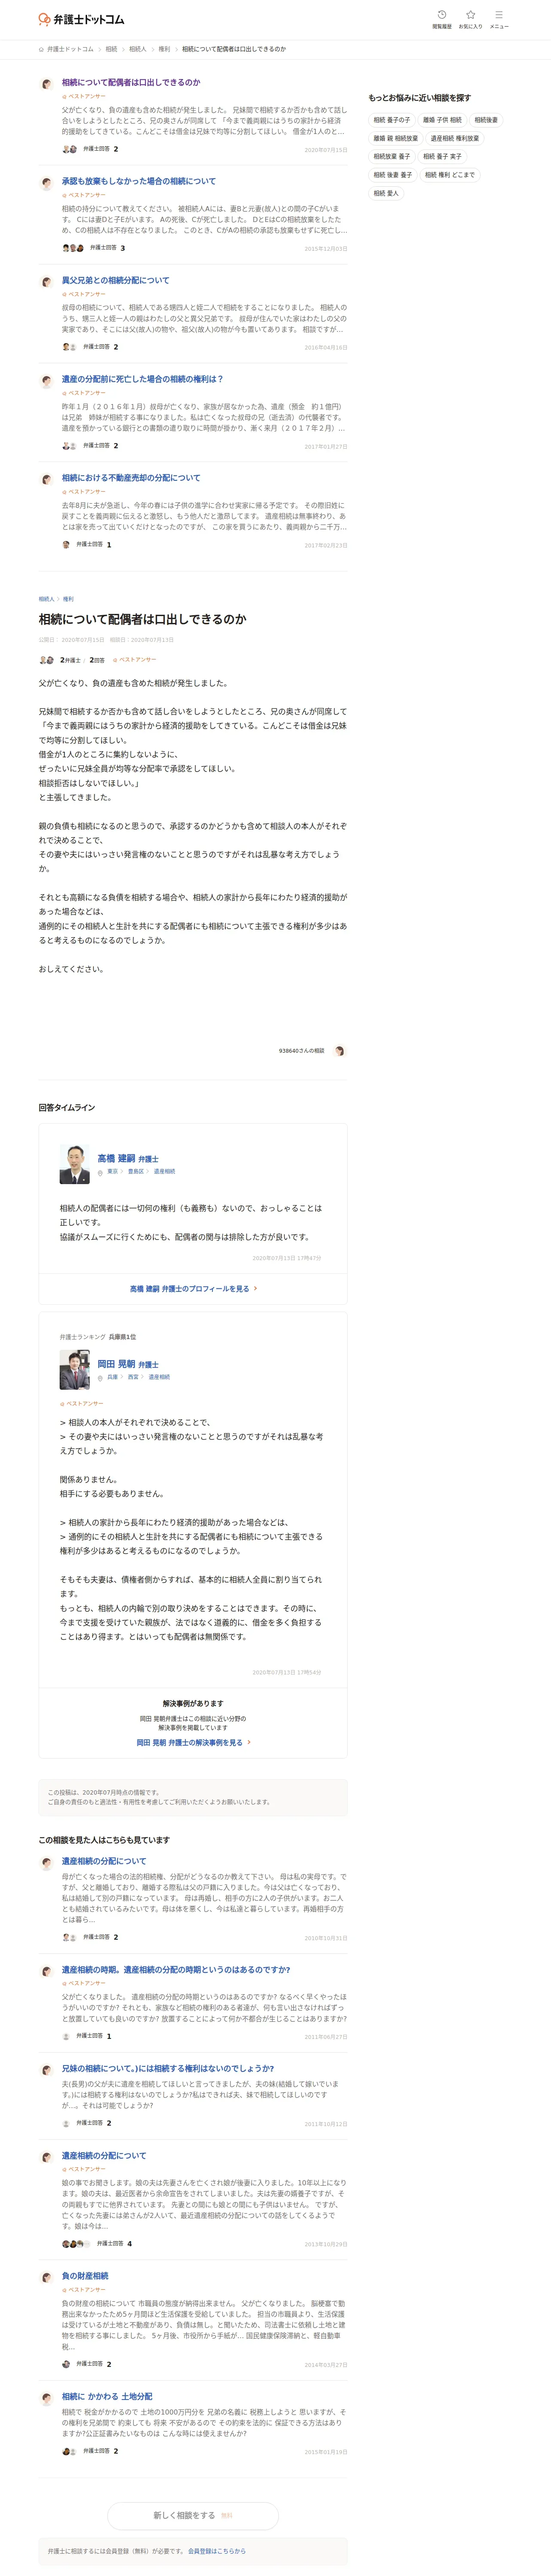This screenshot has height=2576, width=551.
Task: Click avatar icon beside 相続に かかわる 土地分配
Action: 46,2397
